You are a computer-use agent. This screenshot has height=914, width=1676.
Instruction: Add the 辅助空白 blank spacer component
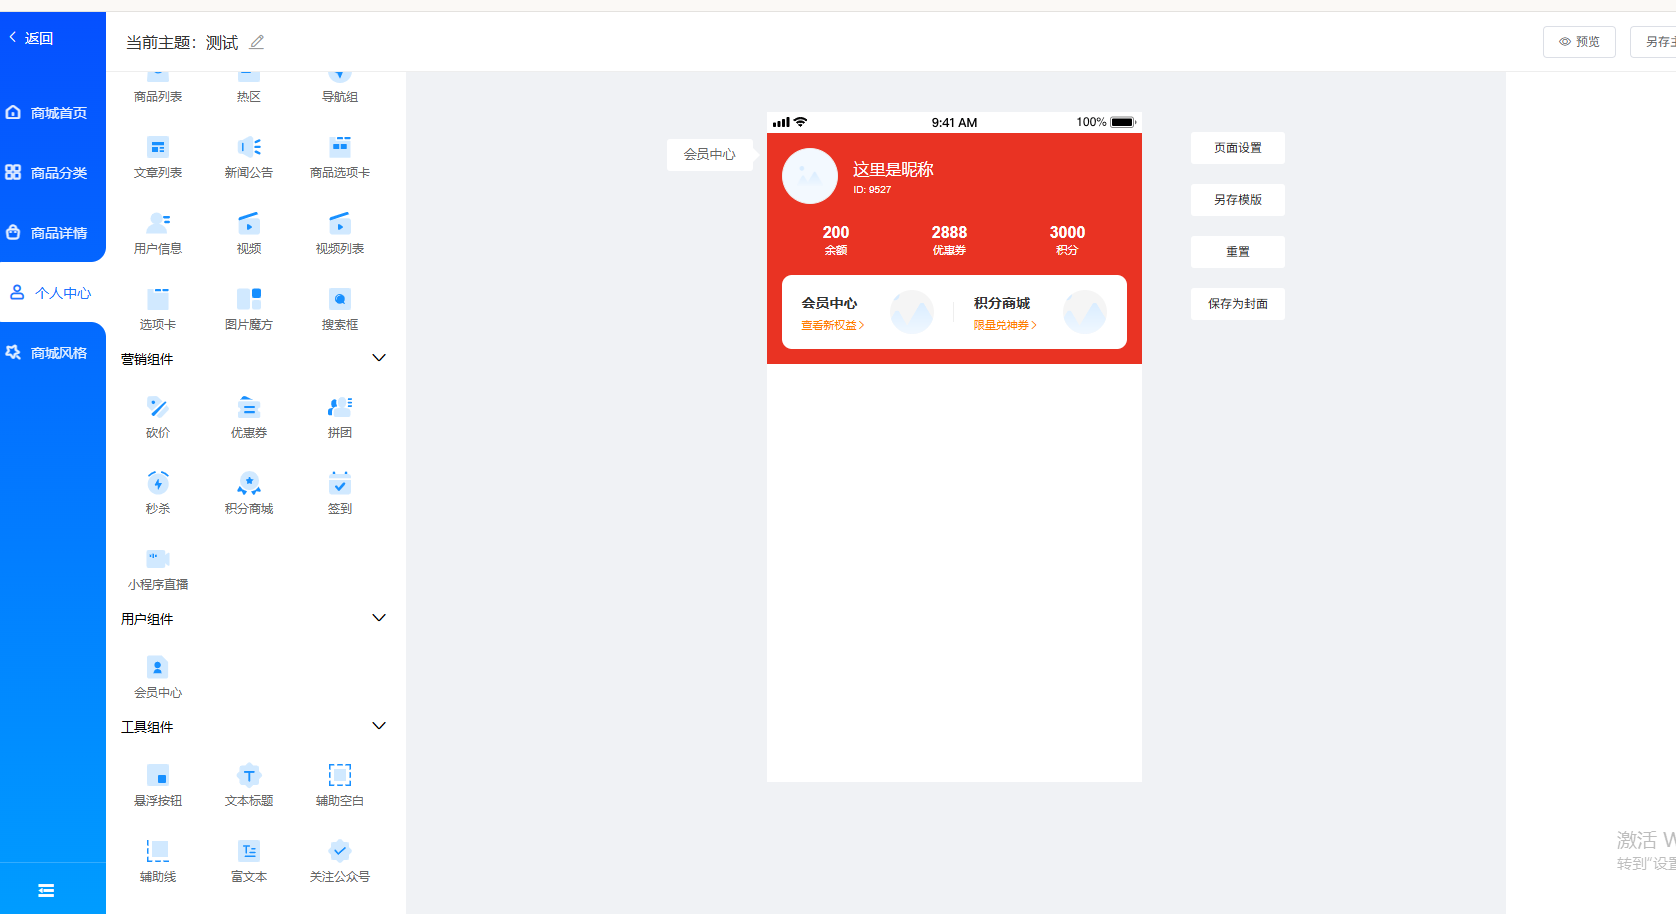pos(340,786)
